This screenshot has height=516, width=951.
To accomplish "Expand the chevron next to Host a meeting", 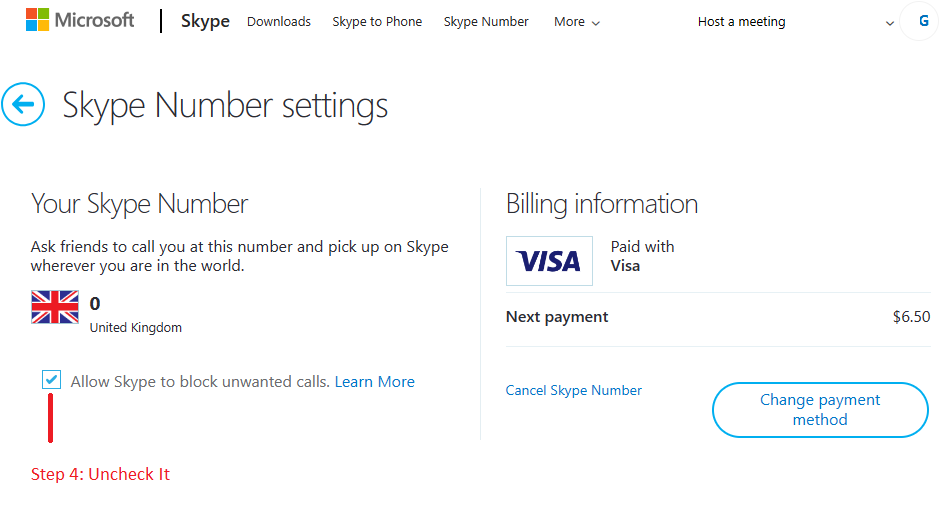I will click(x=890, y=23).
